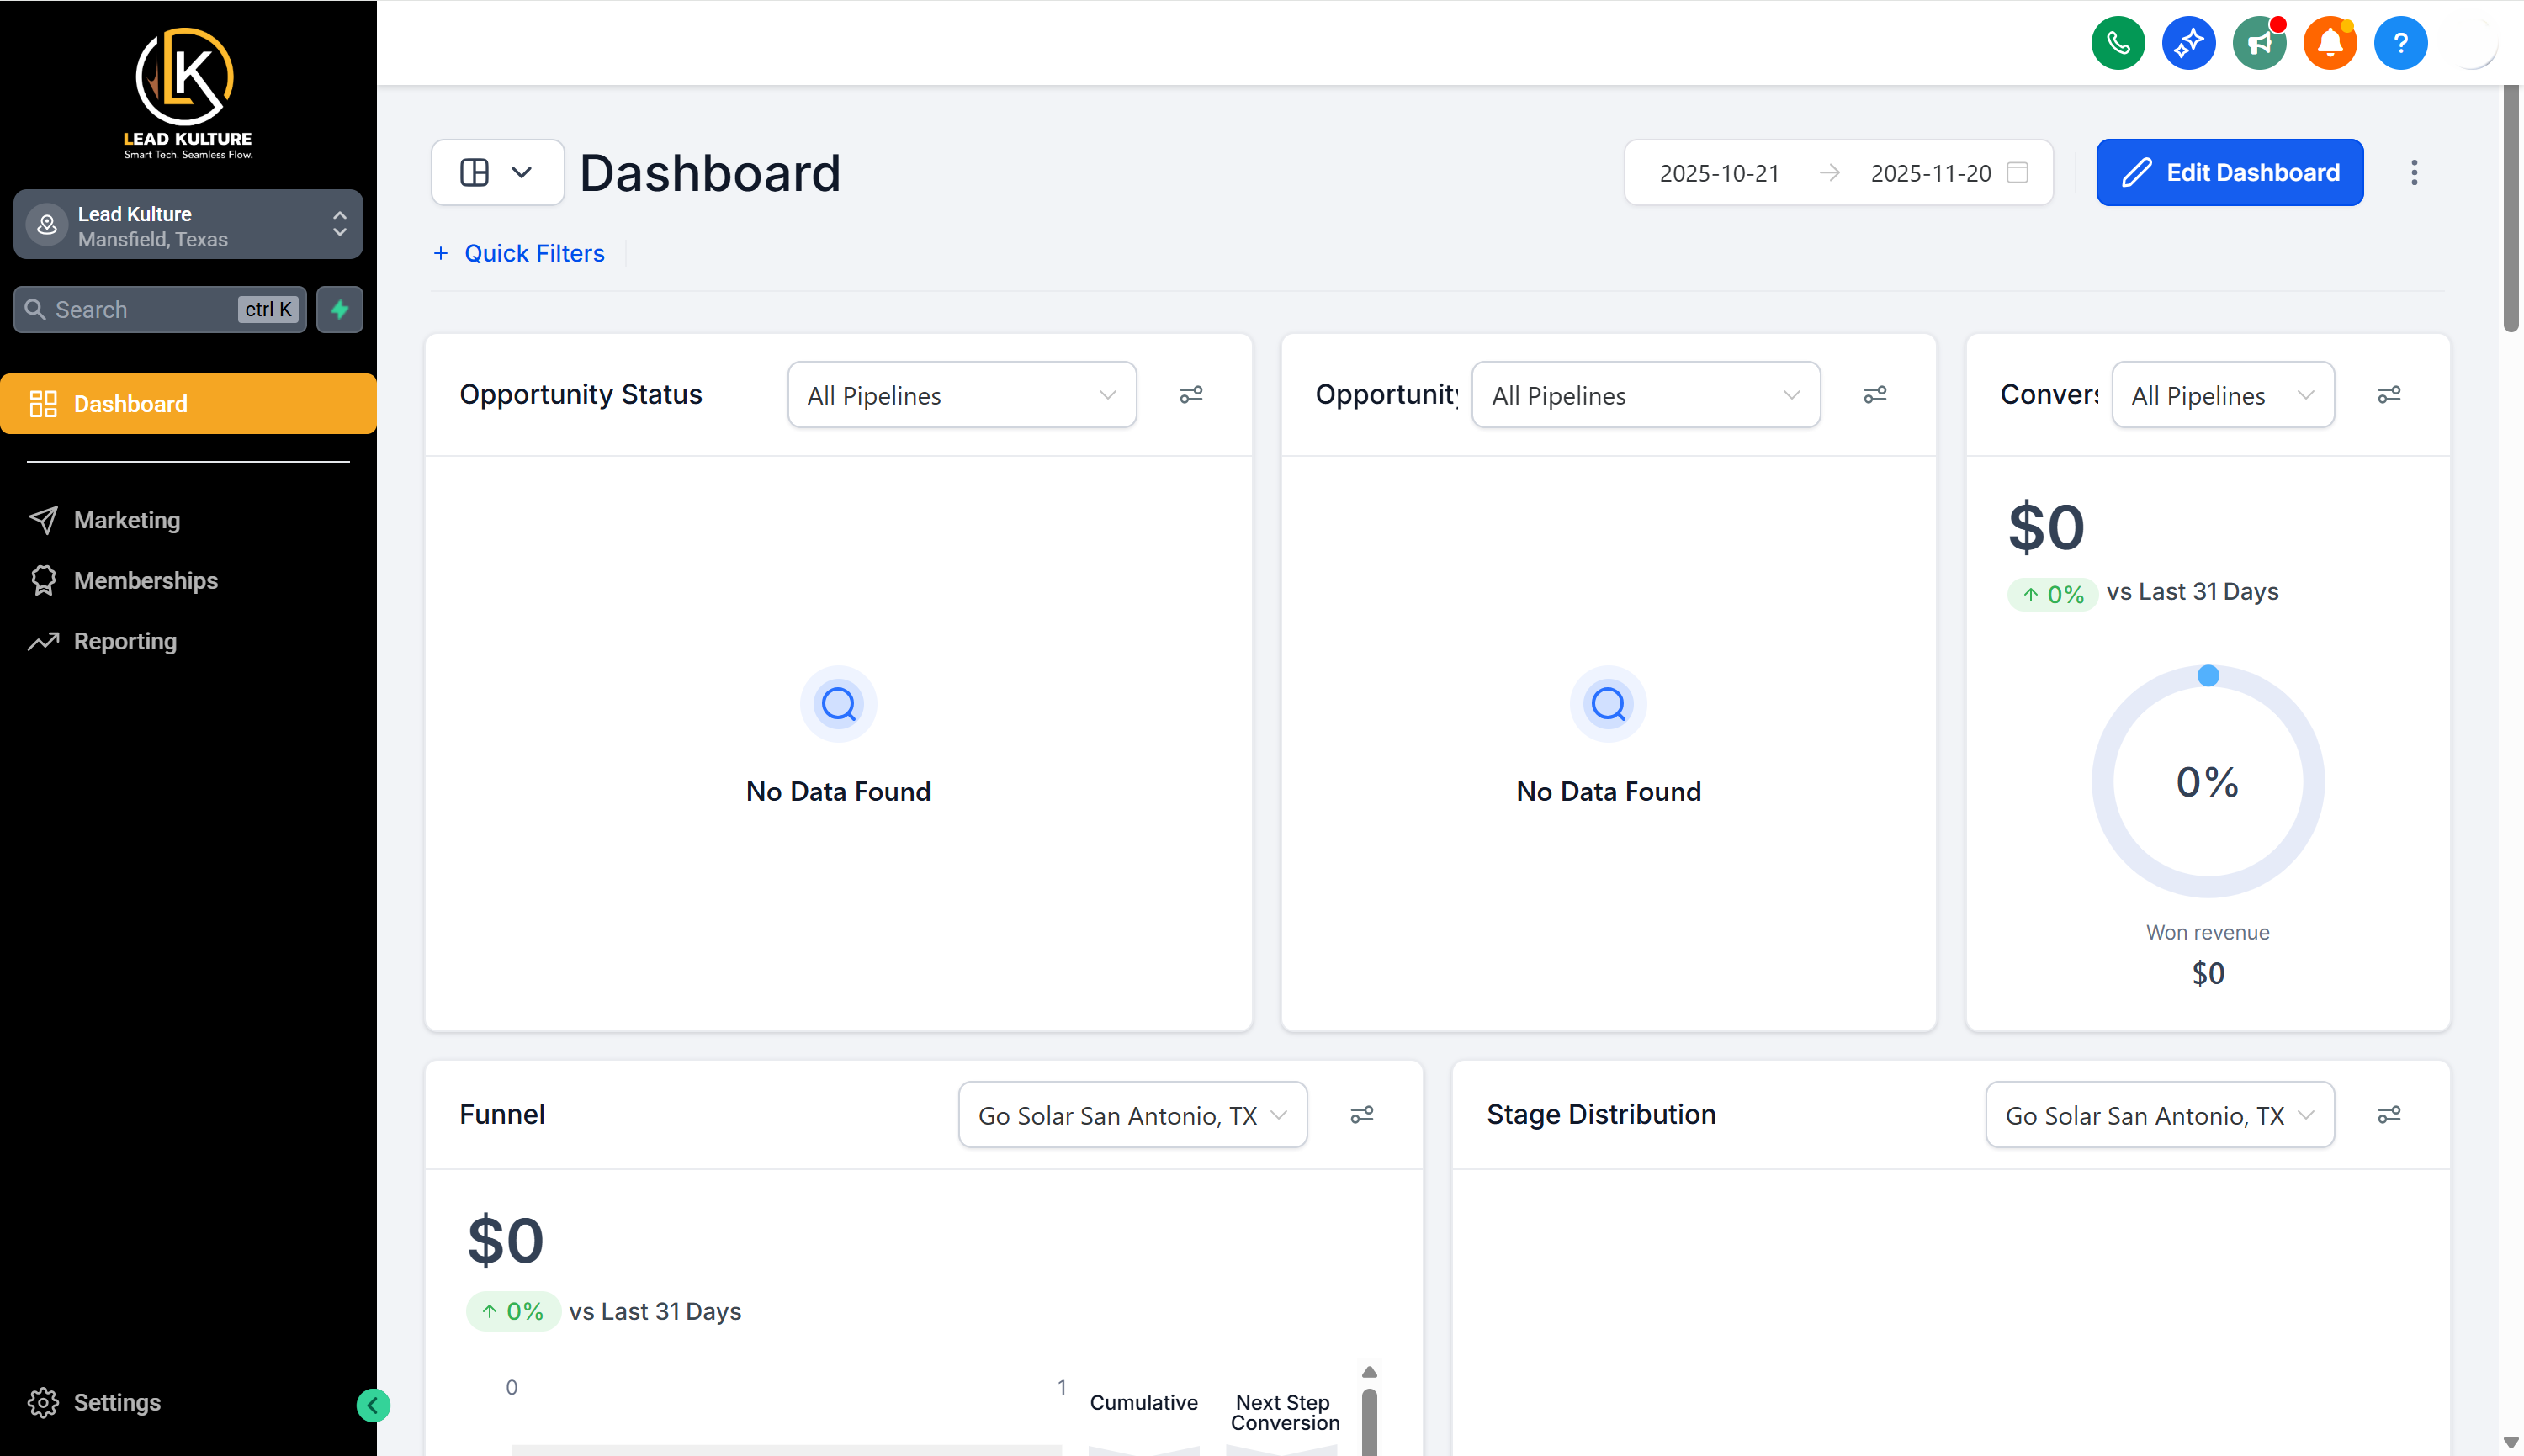This screenshot has height=1456, width=2524.
Task: Open filter settings on Stage Distribution widget
Action: (2389, 1114)
